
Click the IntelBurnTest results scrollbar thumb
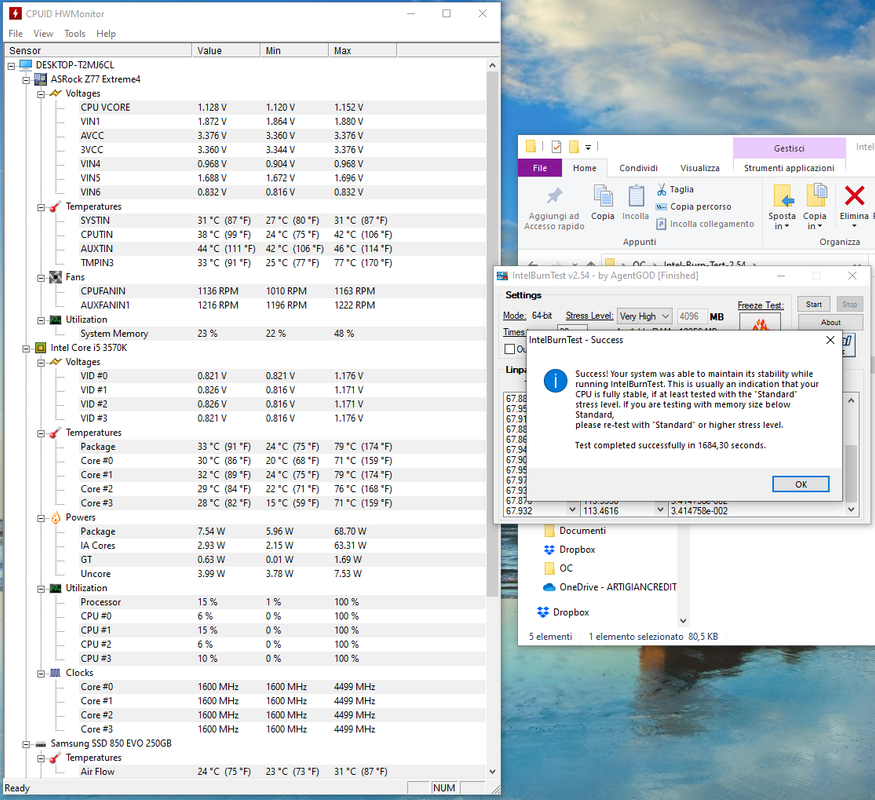(x=850, y=473)
